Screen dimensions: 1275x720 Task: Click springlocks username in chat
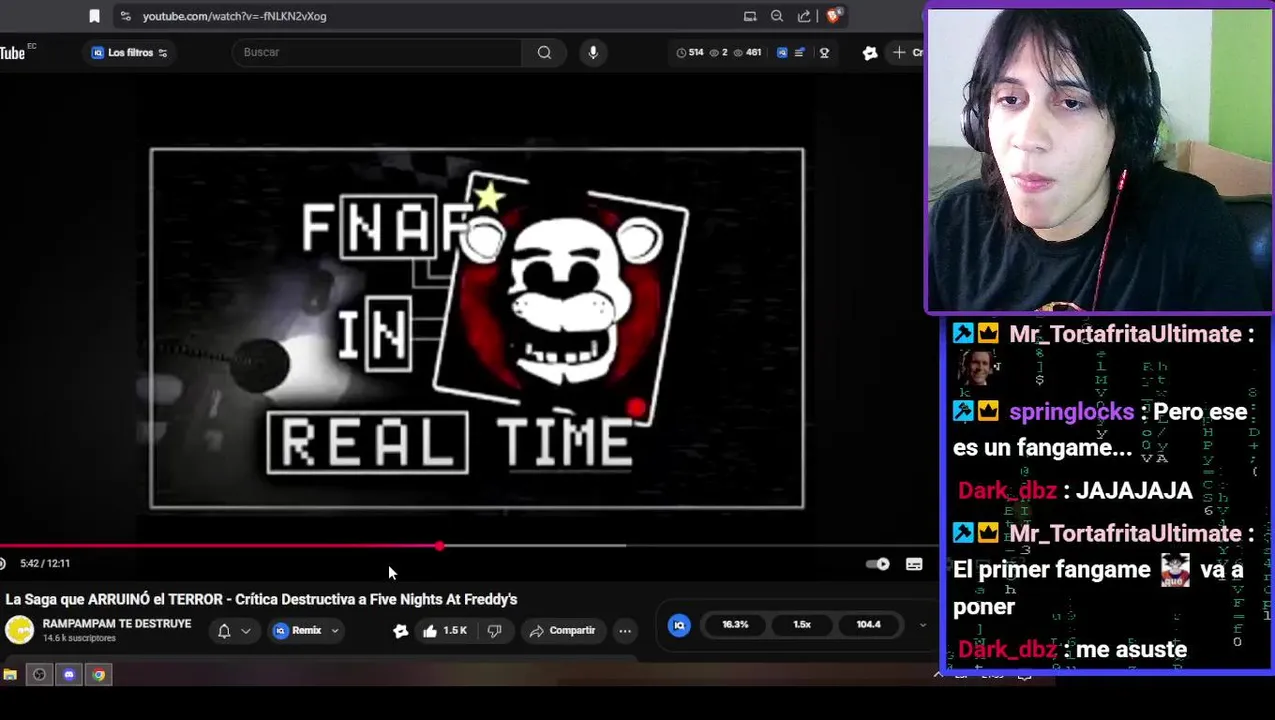1071,412
